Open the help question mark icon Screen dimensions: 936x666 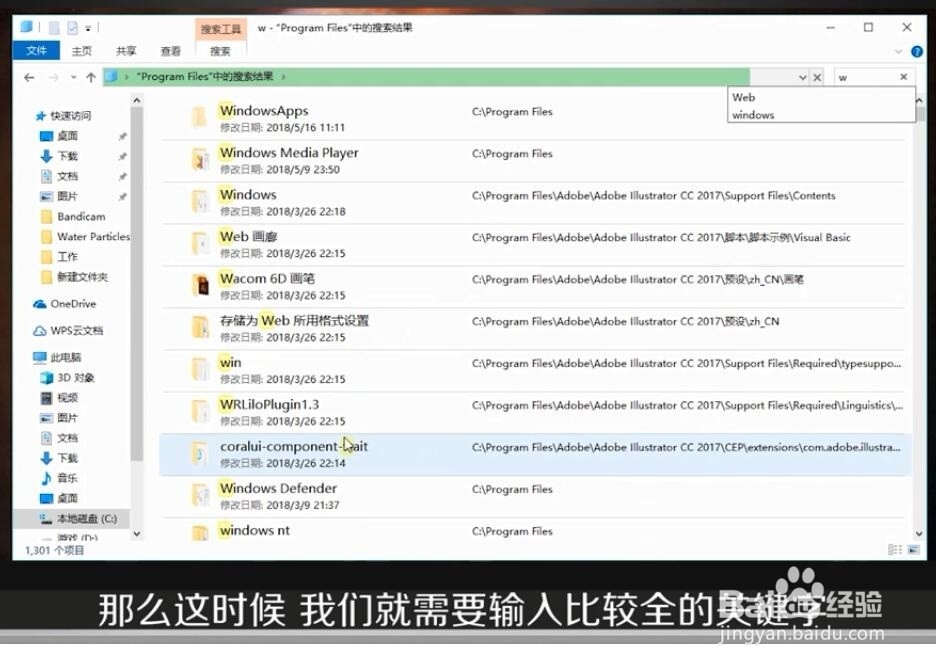[917, 51]
